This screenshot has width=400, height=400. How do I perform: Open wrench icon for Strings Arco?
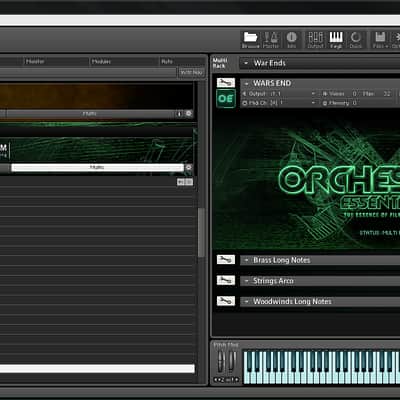226,280
